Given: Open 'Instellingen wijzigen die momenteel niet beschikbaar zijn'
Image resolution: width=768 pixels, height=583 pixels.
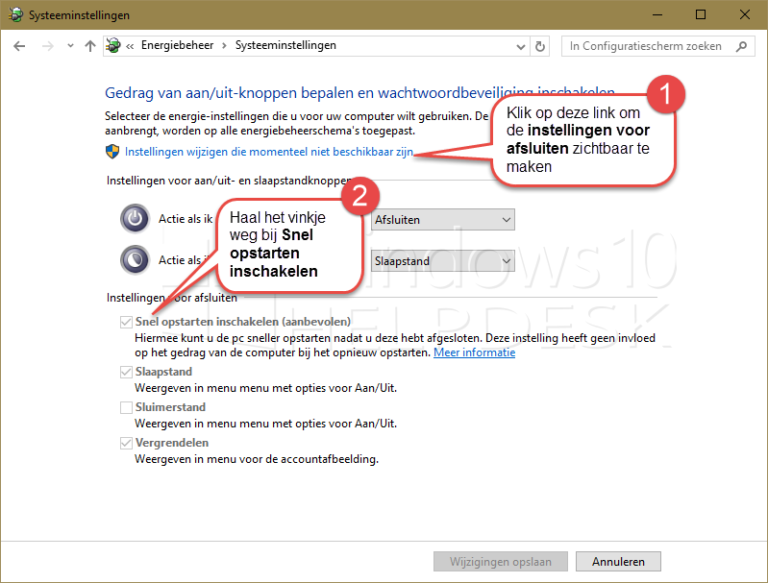Looking at the screenshot, I should [269, 152].
